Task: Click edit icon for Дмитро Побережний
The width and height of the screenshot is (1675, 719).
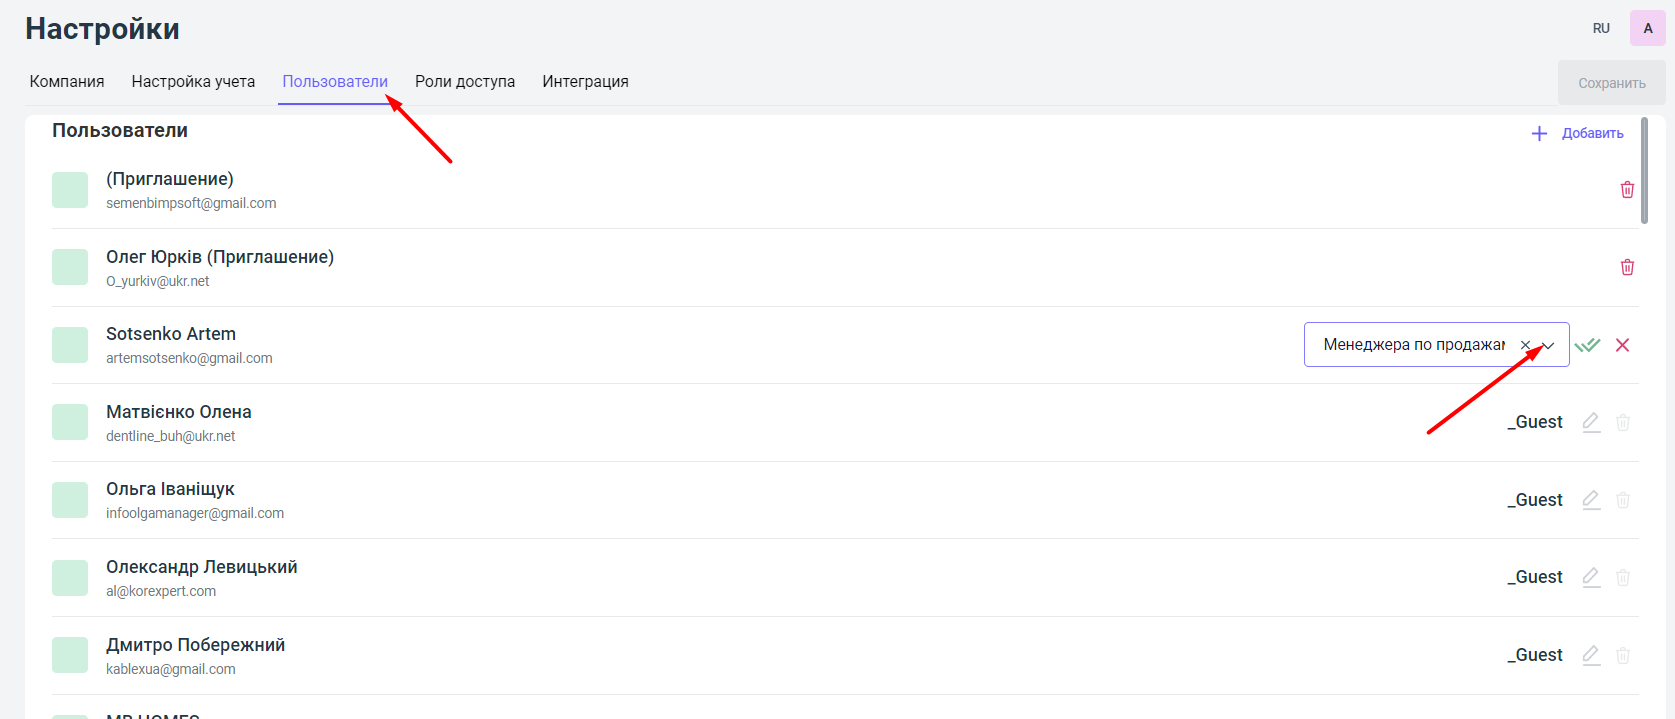Action: tap(1591, 655)
